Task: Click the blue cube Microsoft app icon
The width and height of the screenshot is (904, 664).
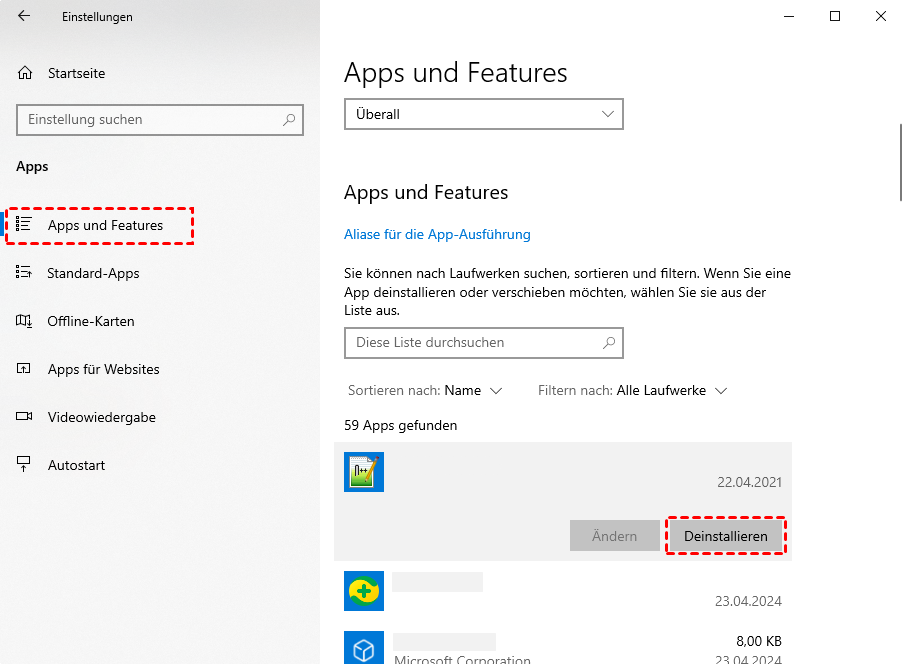Action: coord(364,646)
